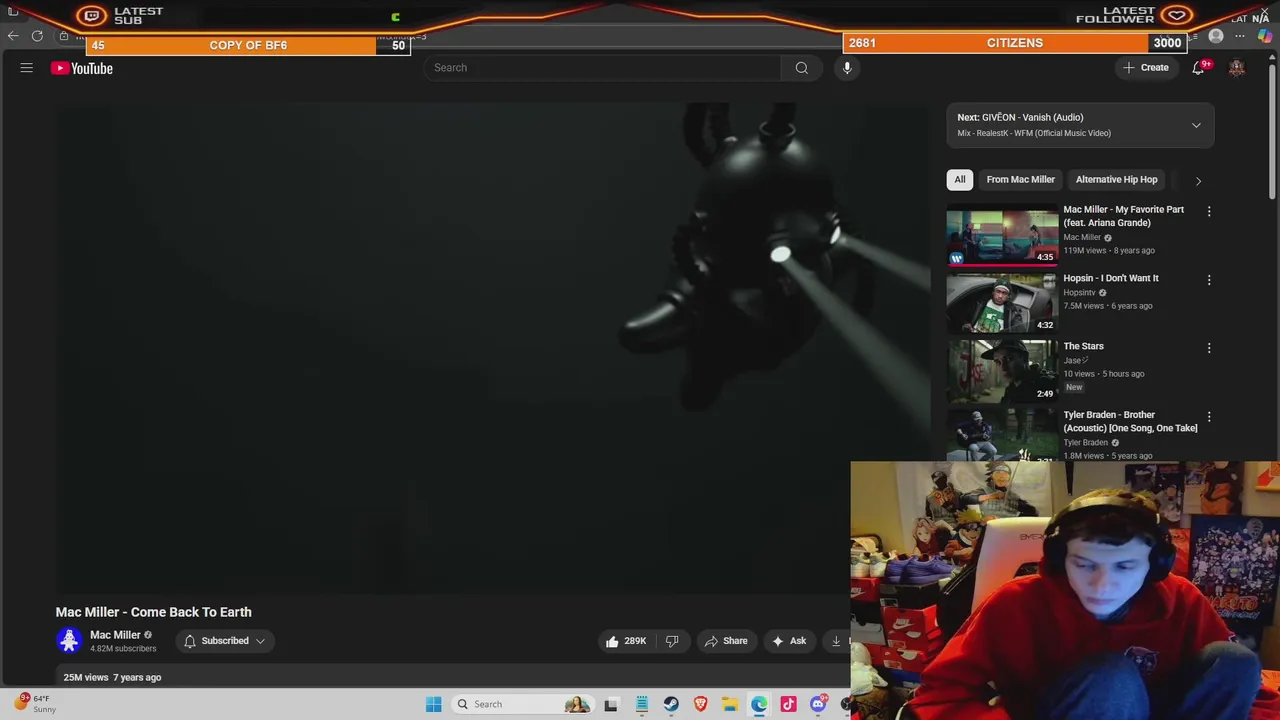Open File Explorer from taskbar
The image size is (1280, 720).
(730, 704)
